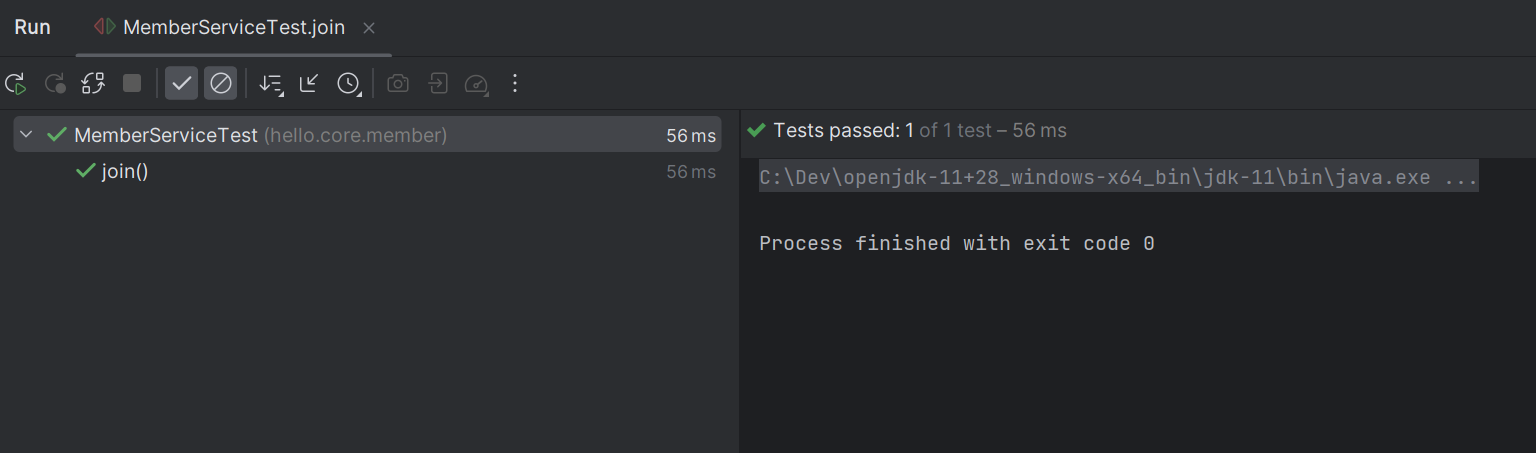Image resolution: width=1536 pixels, height=453 pixels.
Task: Click the Run tool window title
Action: tap(32, 28)
